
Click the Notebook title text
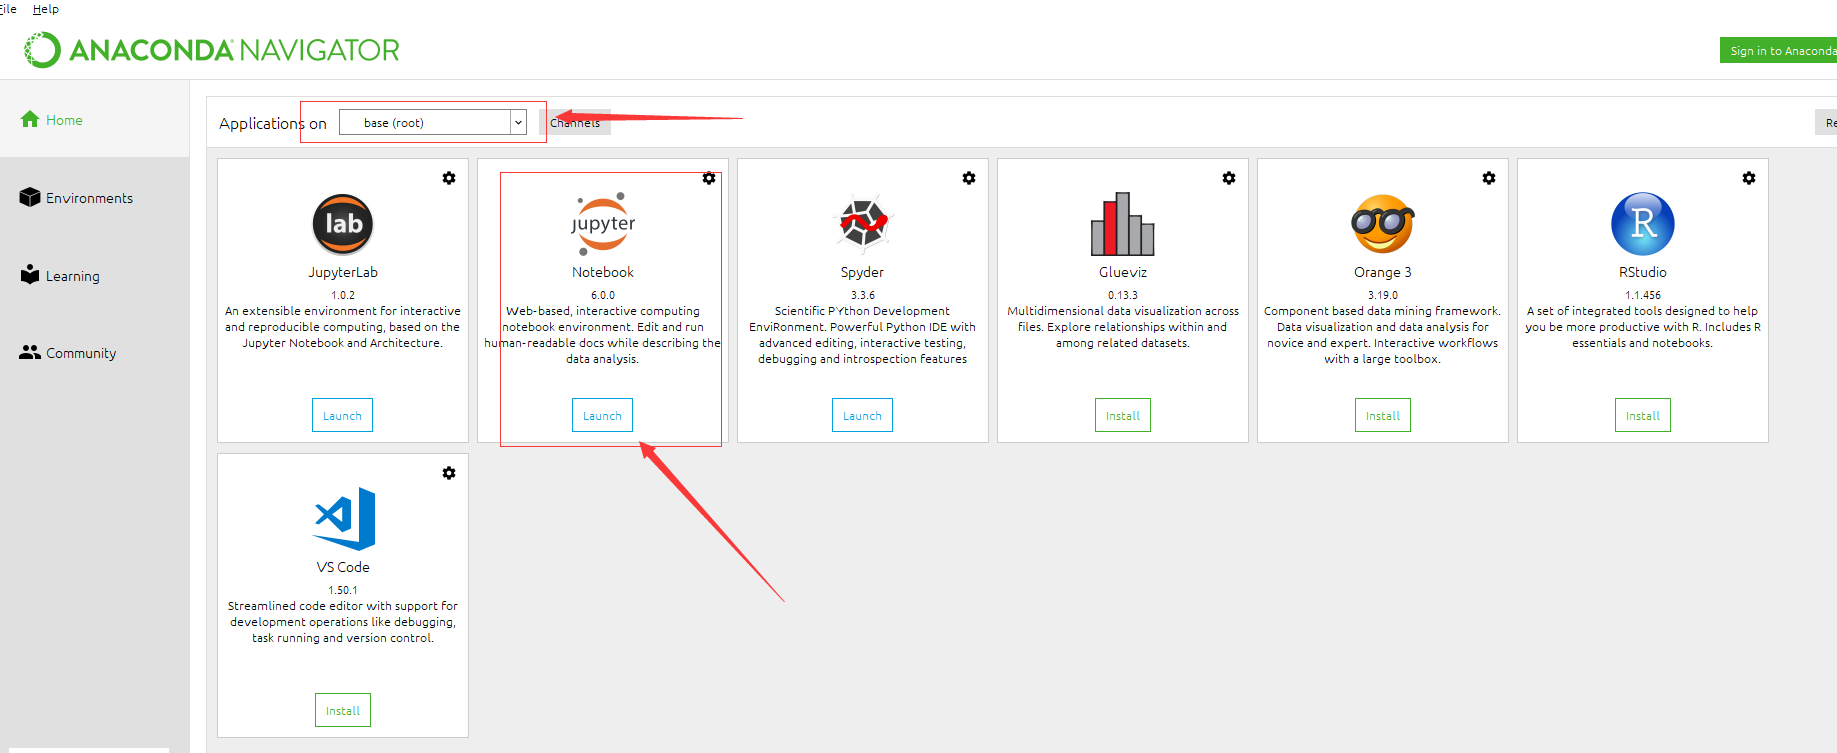pyautogui.click(x=603, y=272)
